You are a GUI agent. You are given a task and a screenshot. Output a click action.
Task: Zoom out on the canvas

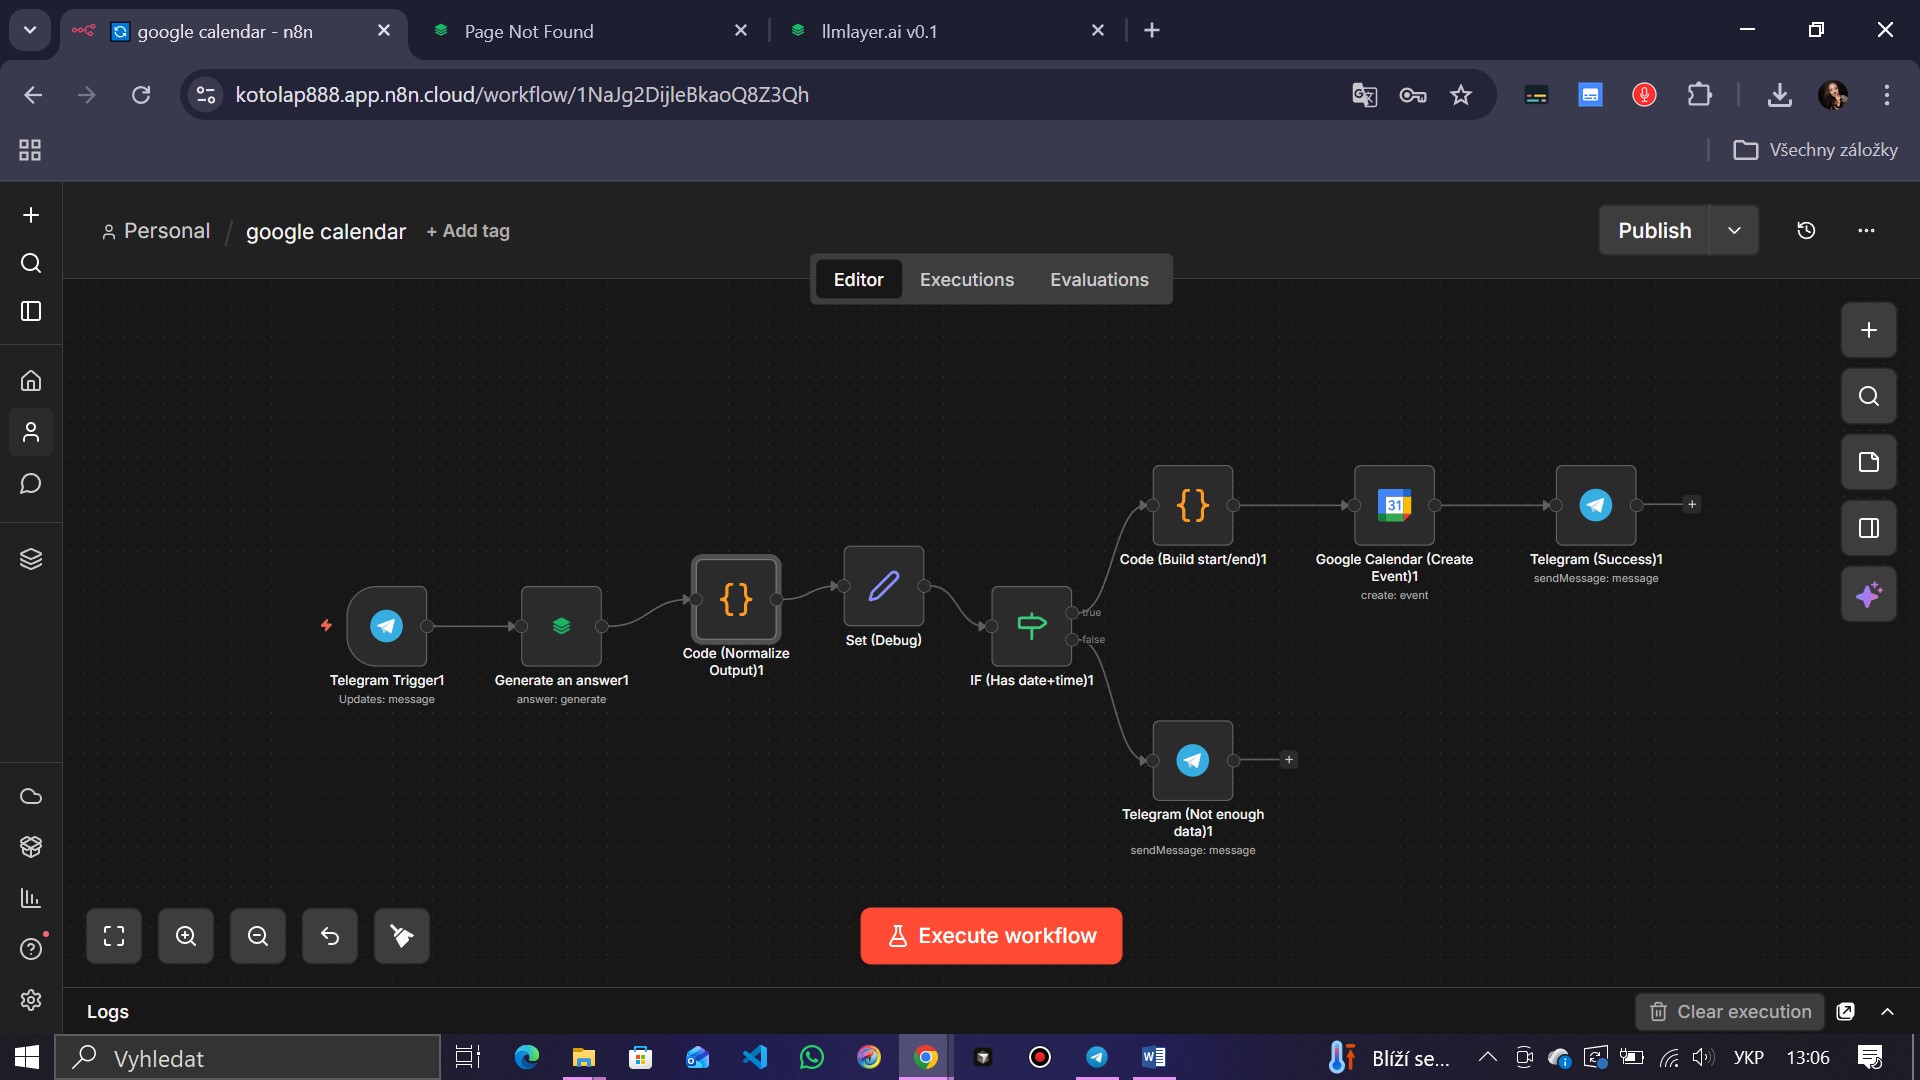(x=258, y=936)
